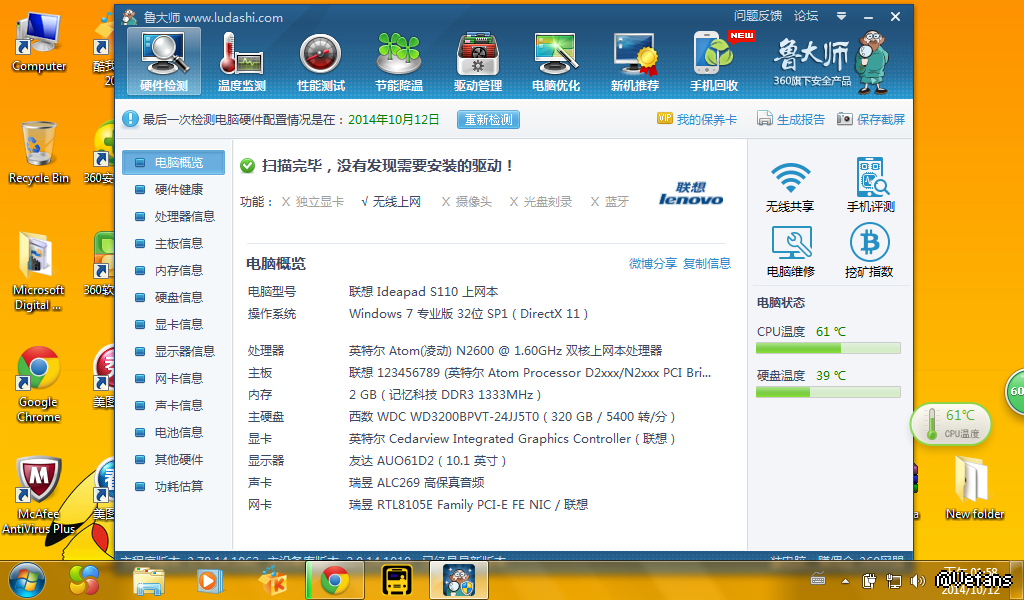
Task: Click the 复制信息 copy info link
Action: click(706, 264)
